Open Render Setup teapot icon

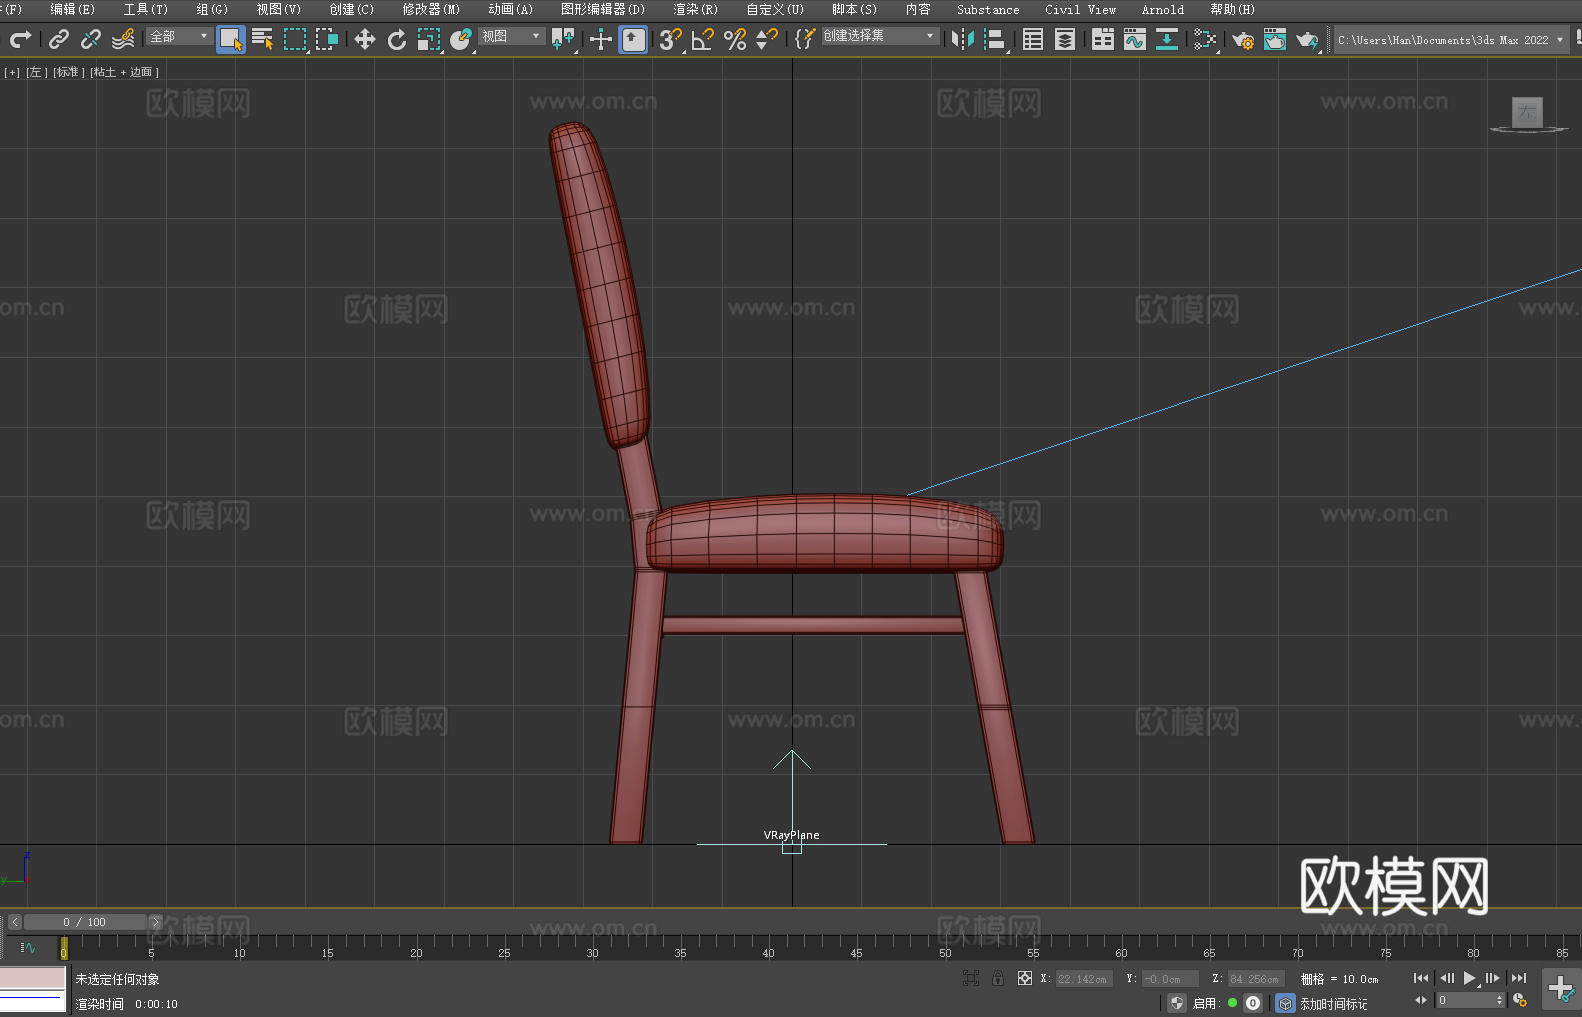pyautogui.click(x=1243, y=39)
